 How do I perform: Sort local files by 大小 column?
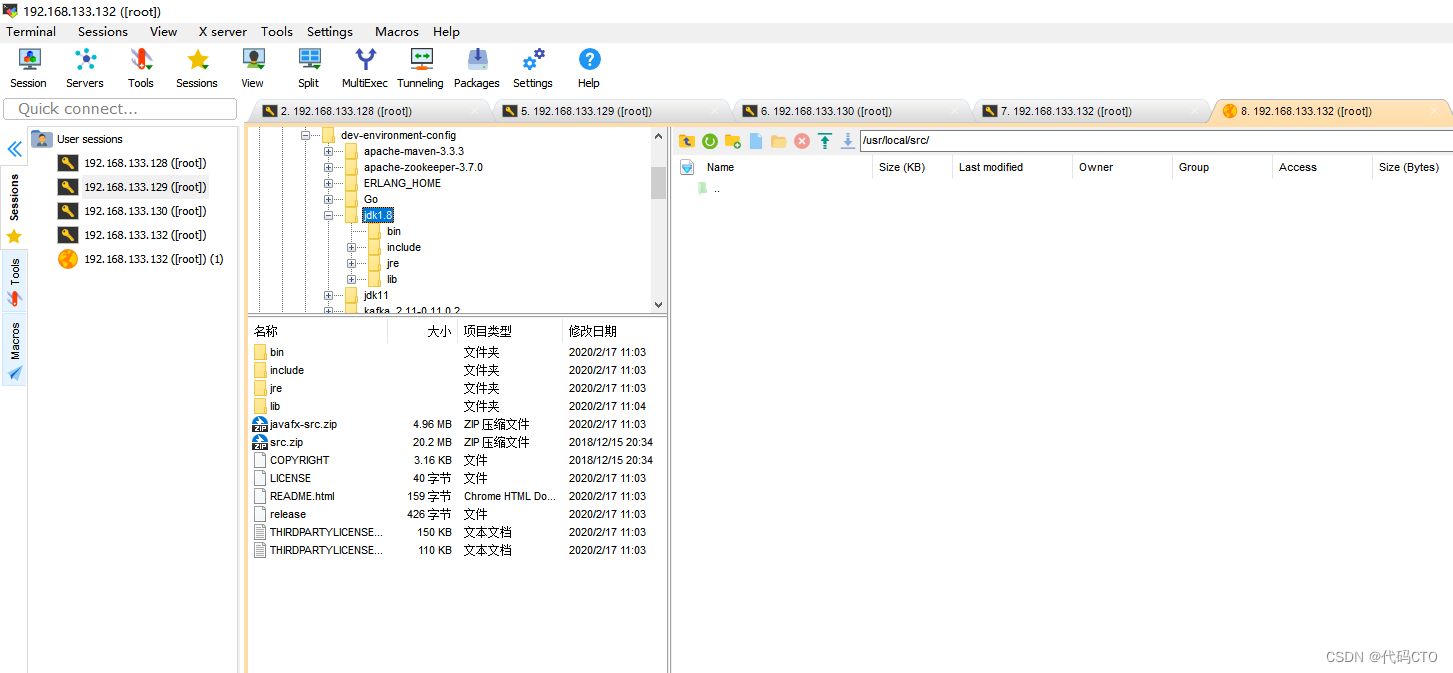click(422, 331)
